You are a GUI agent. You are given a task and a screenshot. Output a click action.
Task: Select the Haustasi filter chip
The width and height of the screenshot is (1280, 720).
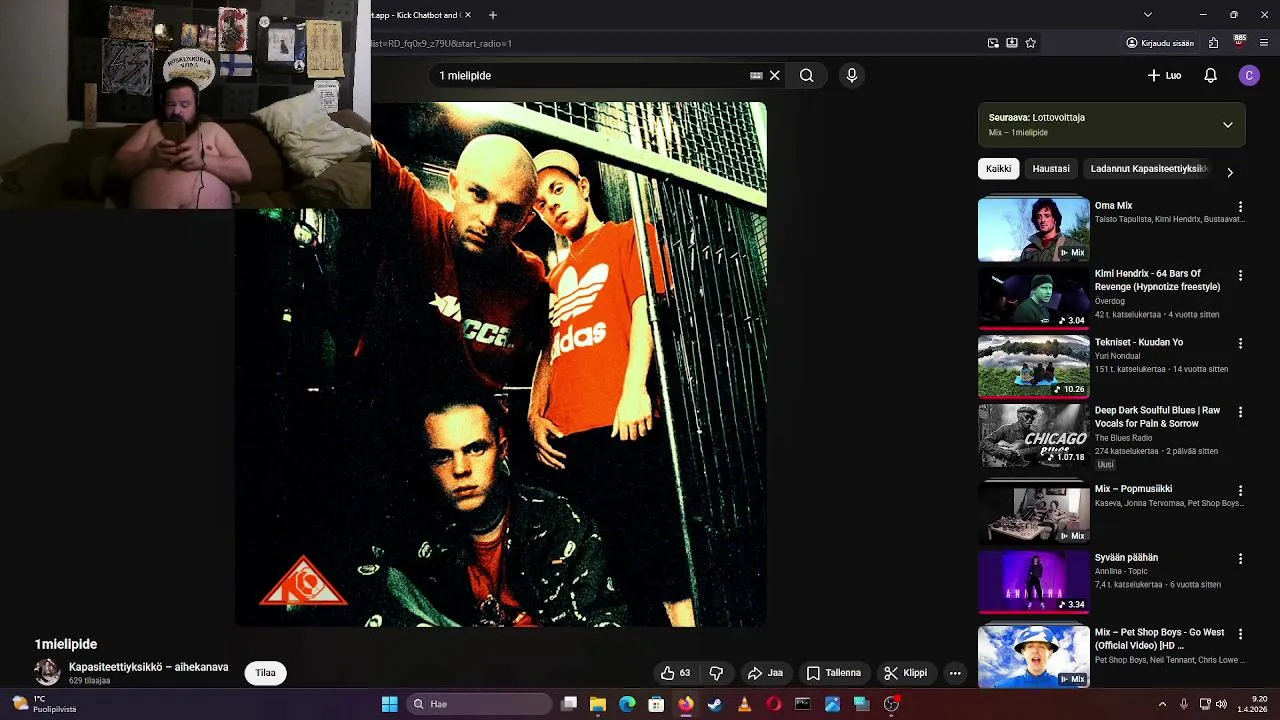(1051, 169)
